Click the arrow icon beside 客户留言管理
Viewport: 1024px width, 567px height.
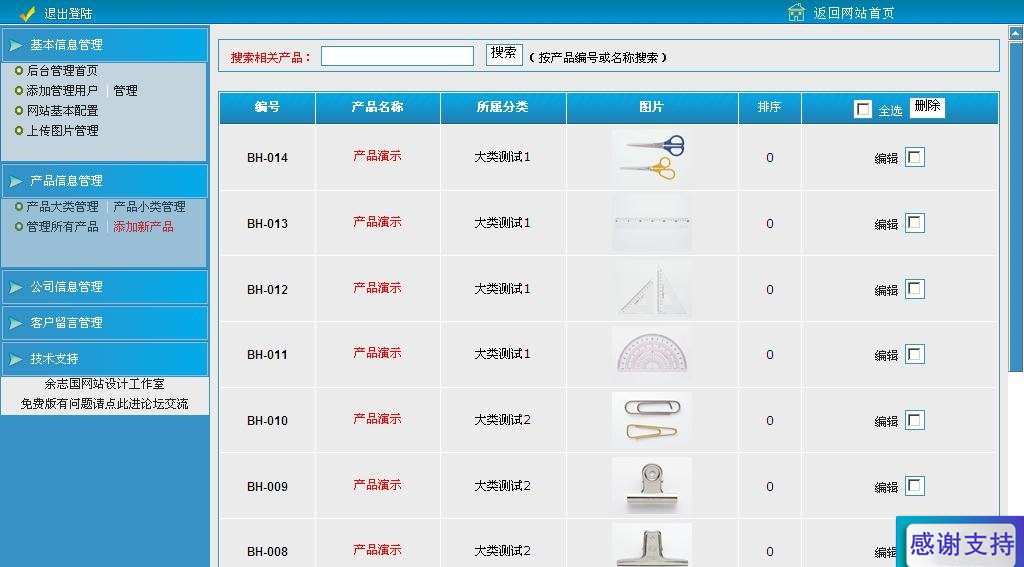tap(16, 323)
